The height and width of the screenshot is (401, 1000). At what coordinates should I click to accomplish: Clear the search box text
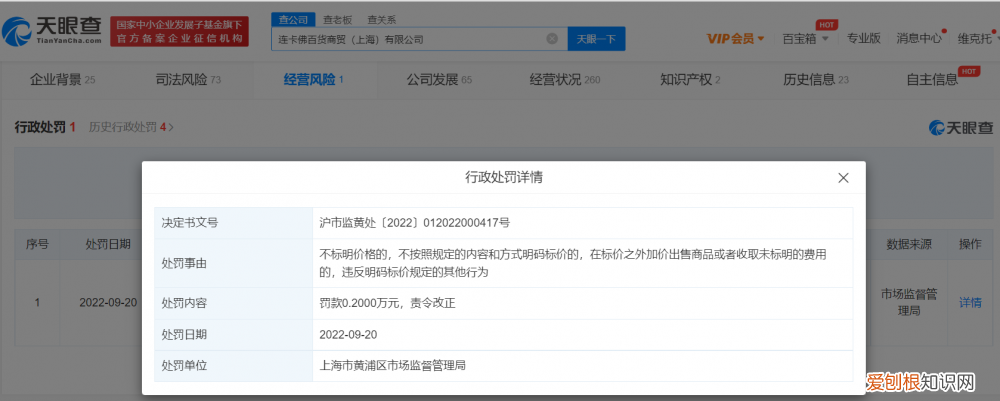tap(552, 39)
